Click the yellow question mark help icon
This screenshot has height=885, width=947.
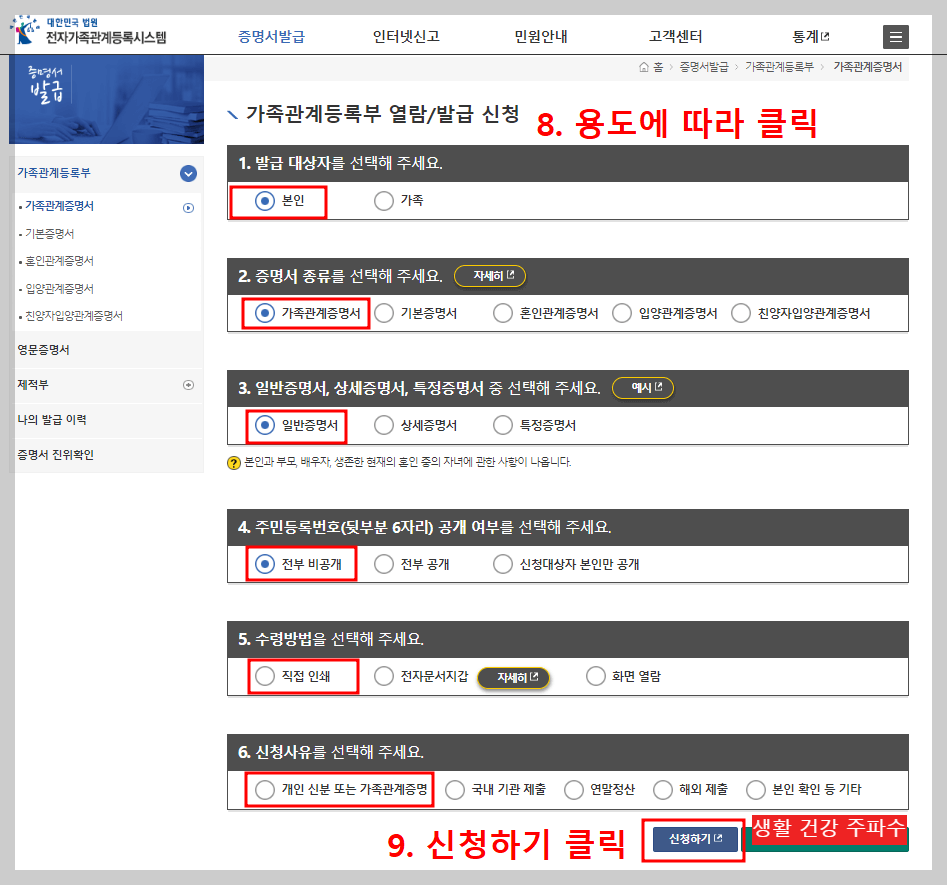point(232,461)
